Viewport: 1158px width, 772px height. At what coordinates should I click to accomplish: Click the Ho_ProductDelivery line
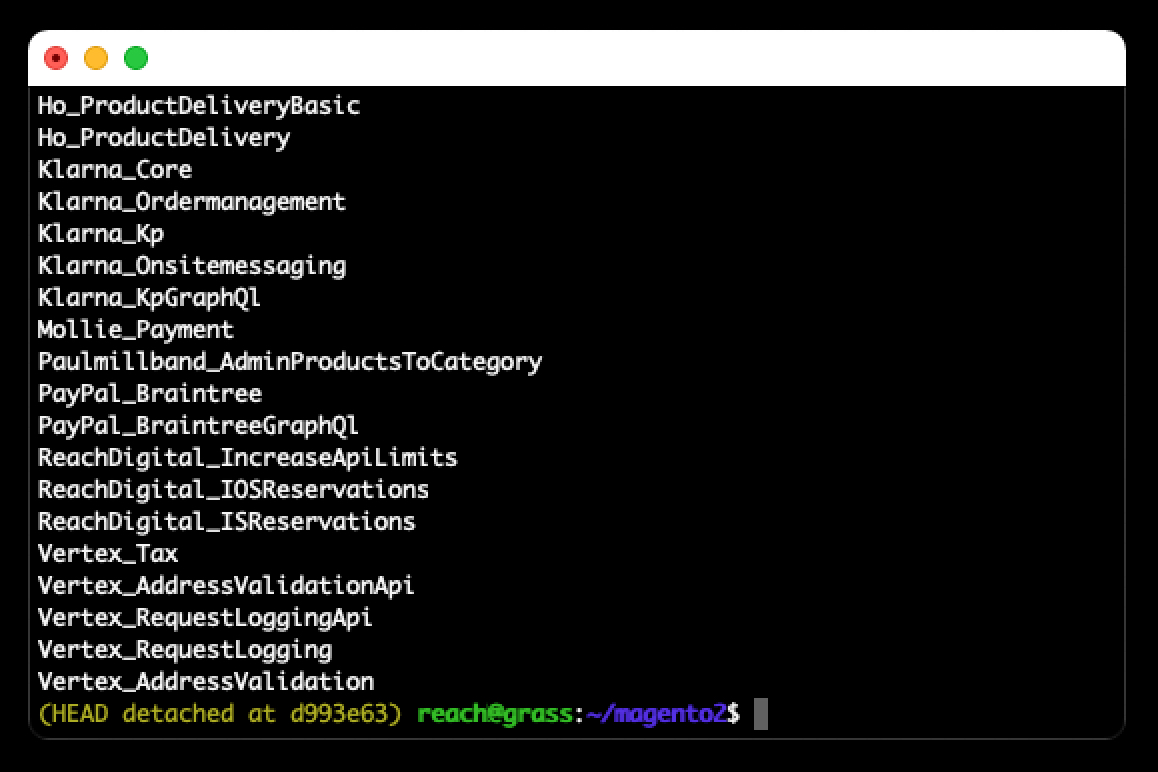(x=164, y=137)
